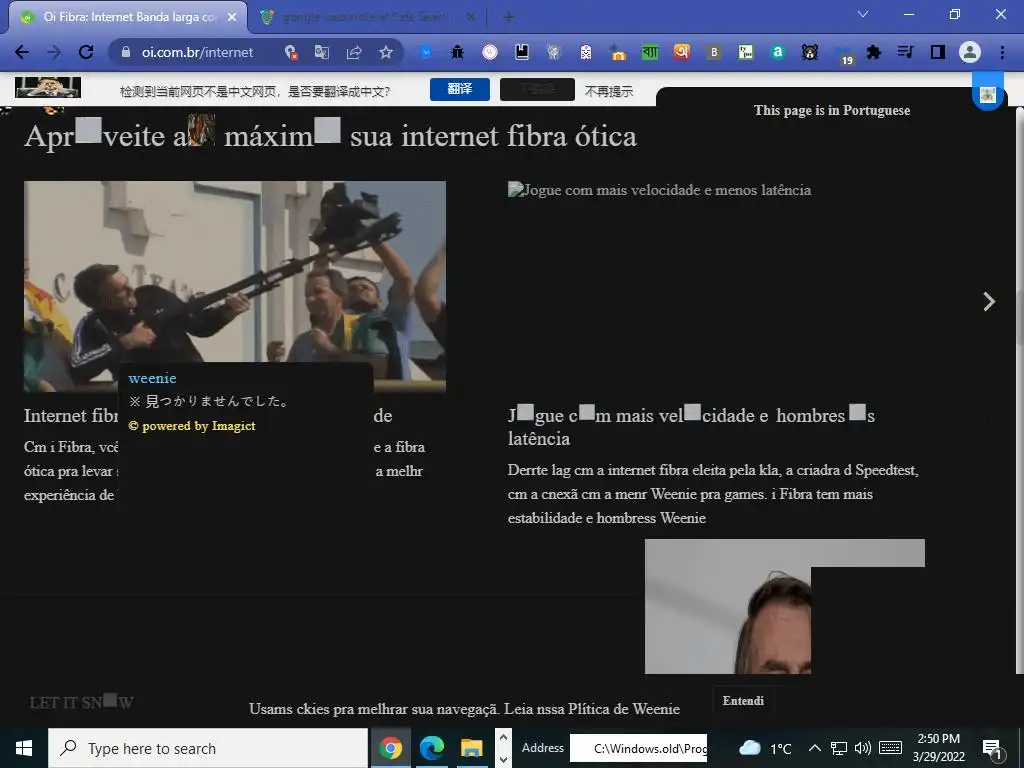The width and height of the screenshot is (1024, 768).
Task: Advance the carousel with the right chevron
Action: tap(989, 301)
